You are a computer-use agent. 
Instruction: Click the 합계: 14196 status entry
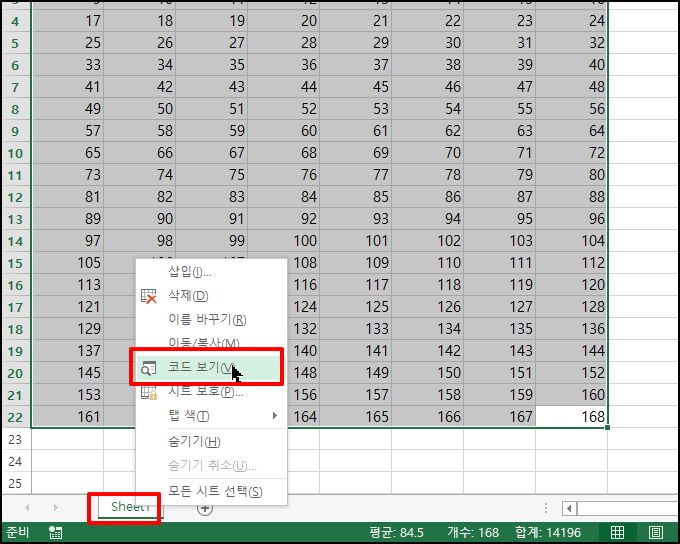click(548, 532)
